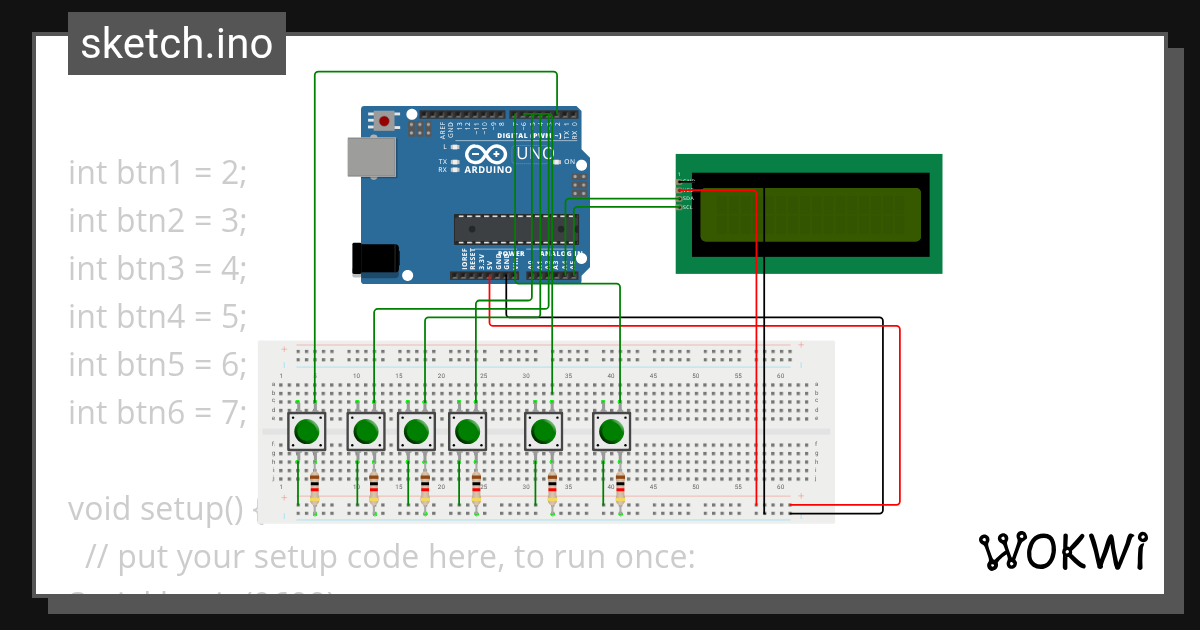Click the 5V pin header on the Arduino
This screenshot has height=630, width=1200.
489,275
